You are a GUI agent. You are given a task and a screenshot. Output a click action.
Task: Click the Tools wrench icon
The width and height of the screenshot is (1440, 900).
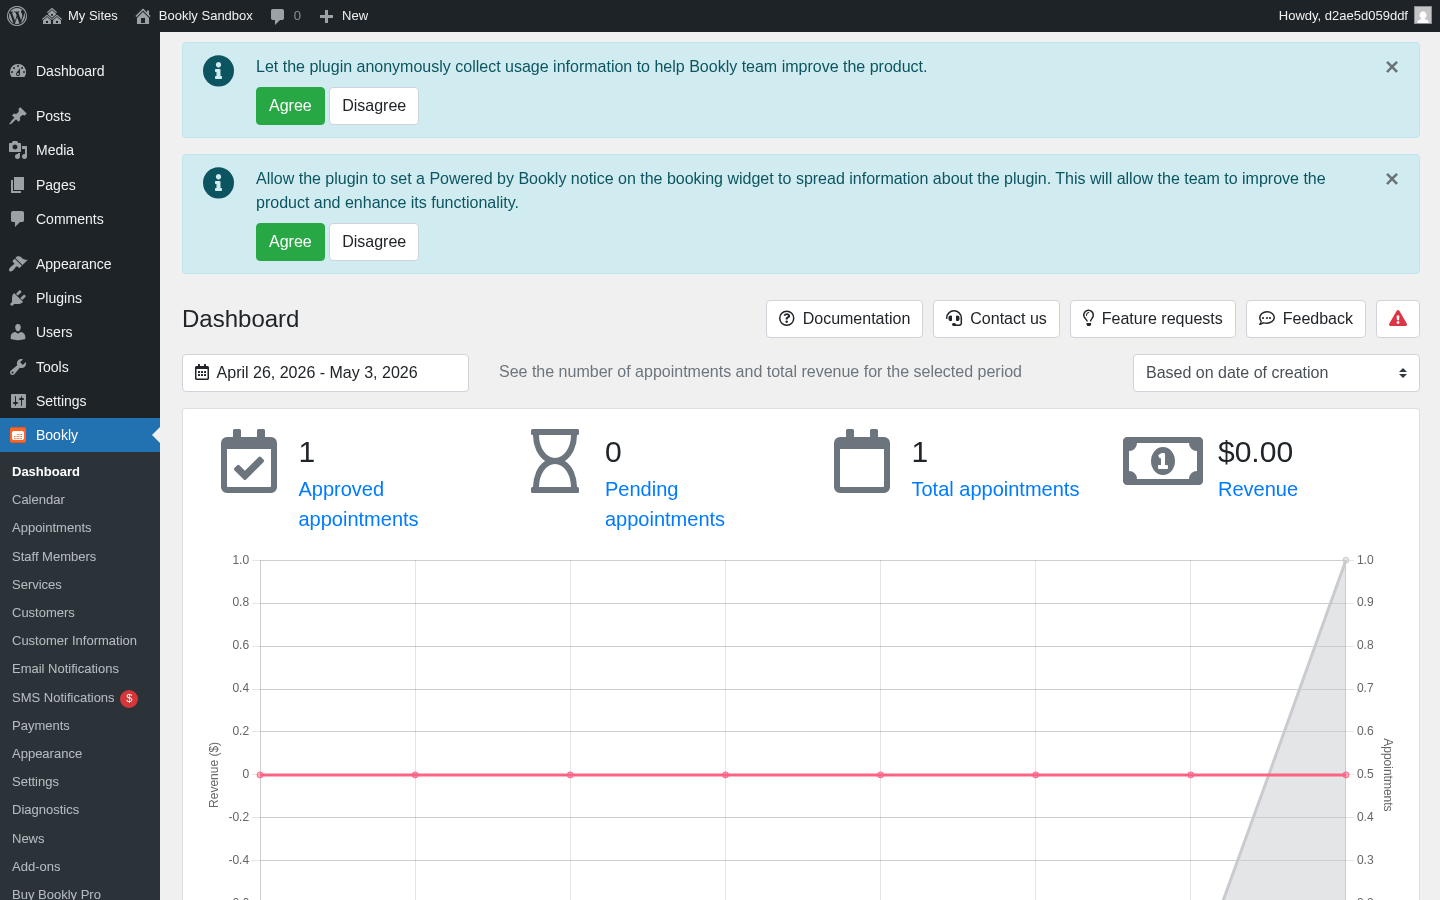coord(18,367)
